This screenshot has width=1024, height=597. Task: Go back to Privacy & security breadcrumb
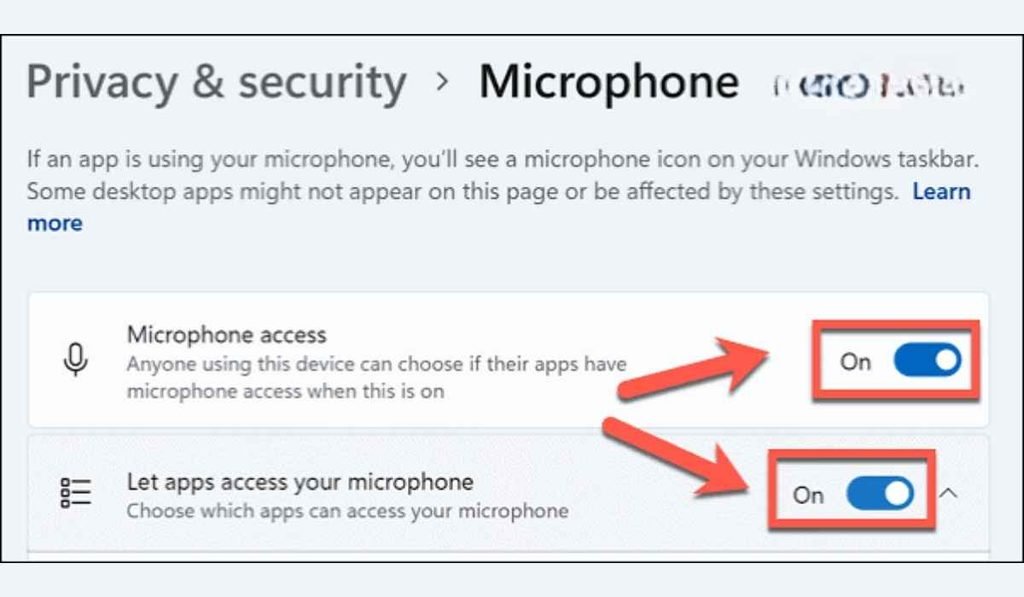[216, 82]
